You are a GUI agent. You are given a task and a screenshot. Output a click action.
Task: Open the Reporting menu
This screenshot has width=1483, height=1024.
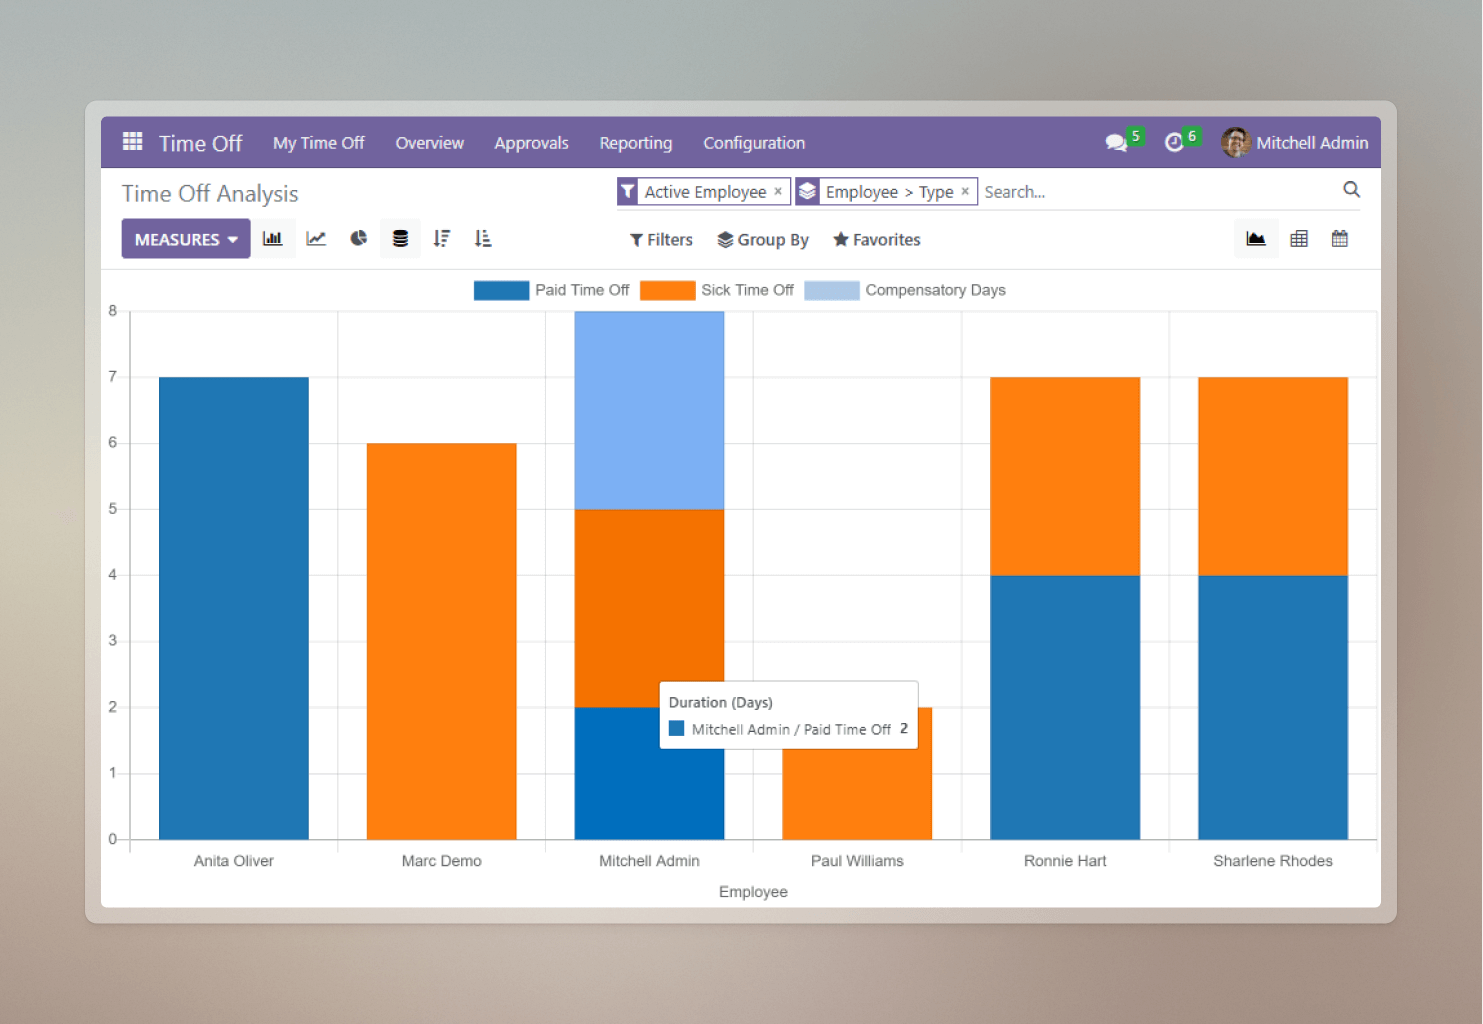pos(636,143)
